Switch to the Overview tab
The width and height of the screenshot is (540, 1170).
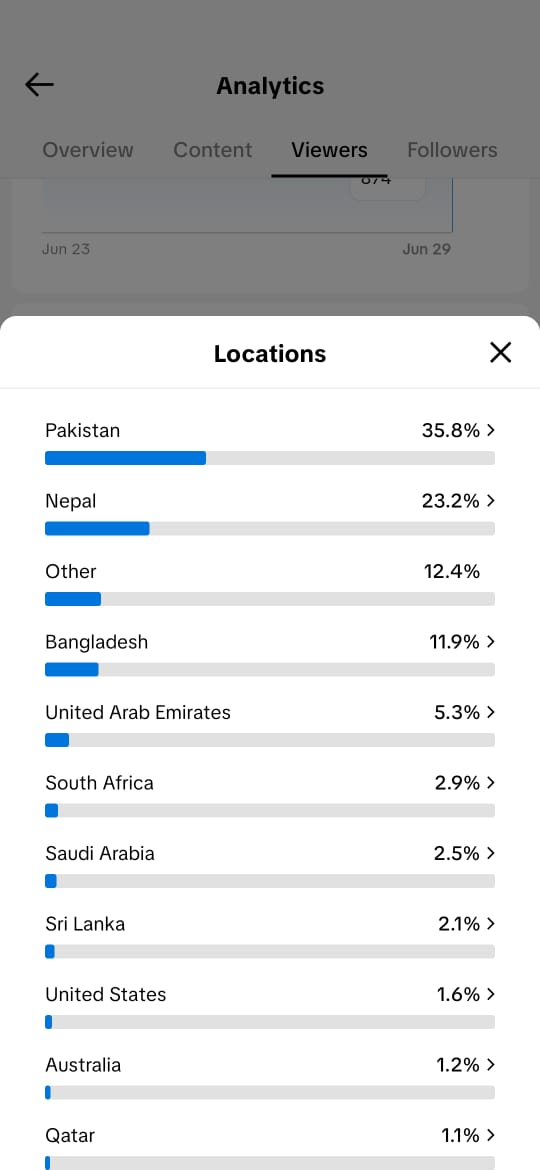[88, 150]
